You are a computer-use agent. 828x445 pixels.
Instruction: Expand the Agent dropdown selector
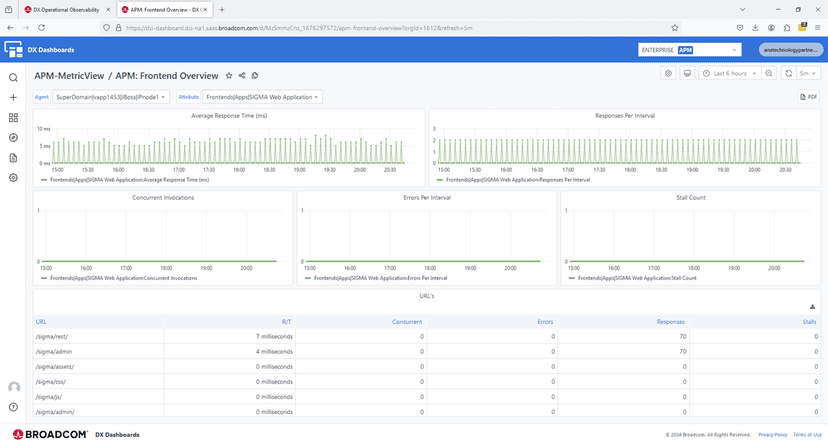click(x=112, y=97)
